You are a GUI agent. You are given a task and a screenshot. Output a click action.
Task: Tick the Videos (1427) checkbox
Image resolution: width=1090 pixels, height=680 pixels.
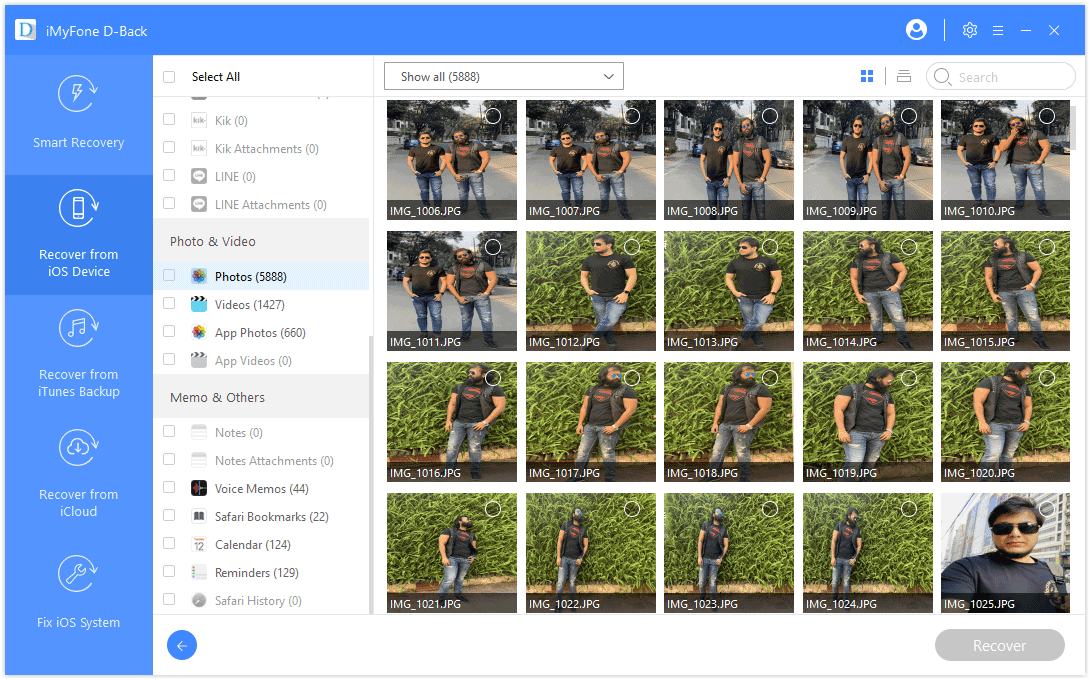(x=169, y=304)
